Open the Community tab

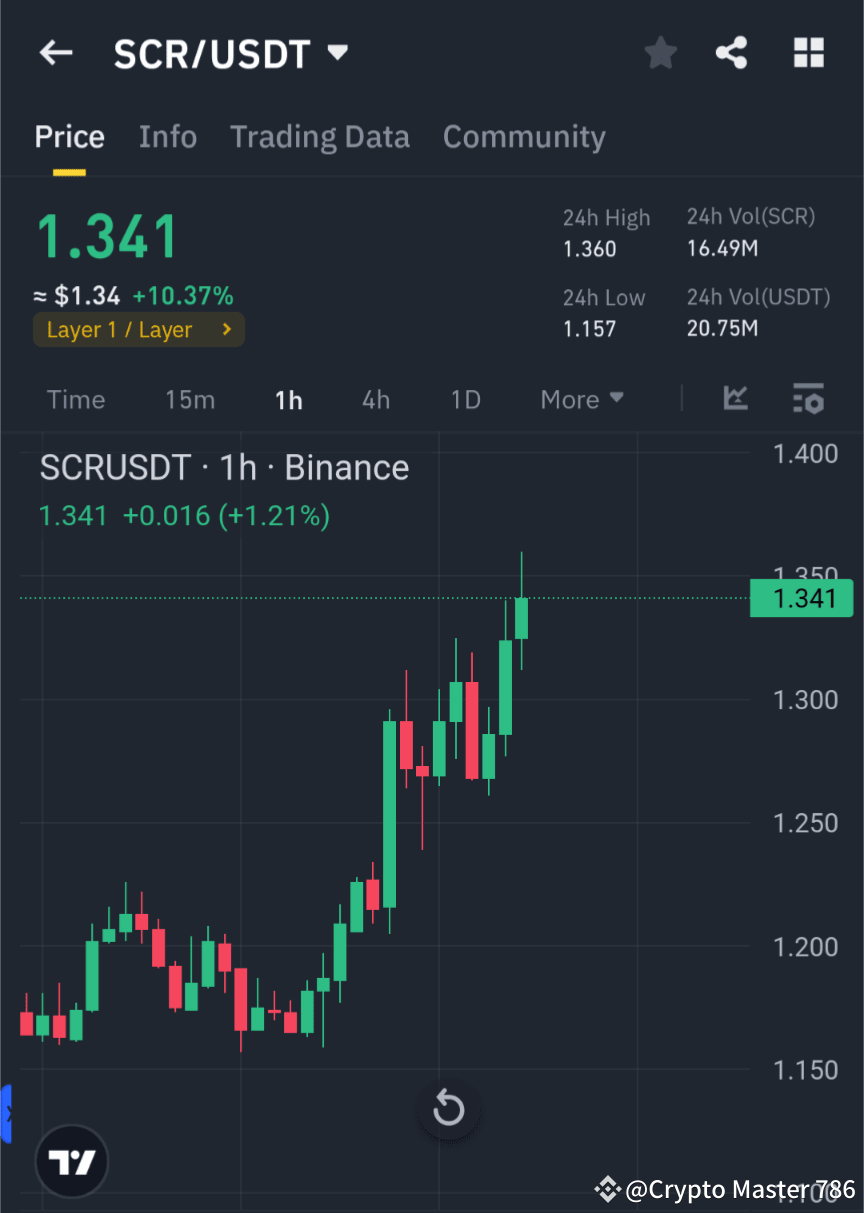point(524,136)
